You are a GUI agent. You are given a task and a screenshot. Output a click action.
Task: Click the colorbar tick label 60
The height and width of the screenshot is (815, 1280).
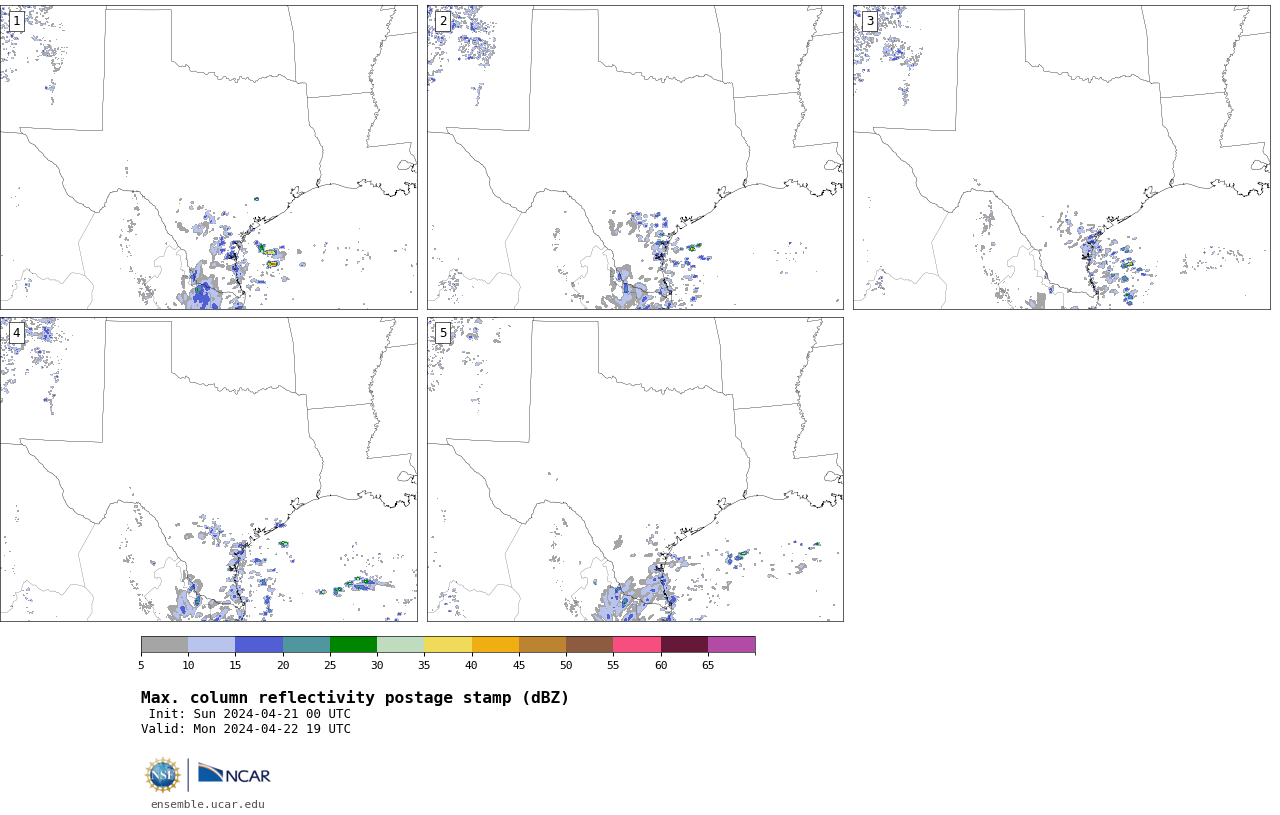[x=660, y=665]
